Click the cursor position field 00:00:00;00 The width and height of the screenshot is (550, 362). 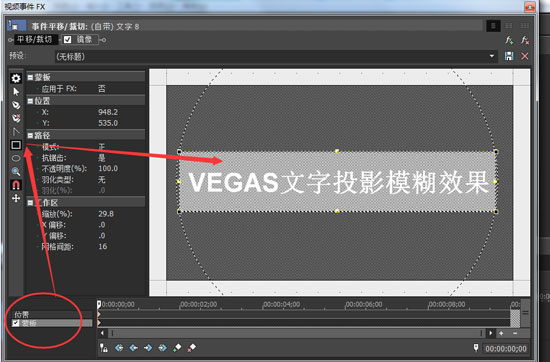(506, 349)
